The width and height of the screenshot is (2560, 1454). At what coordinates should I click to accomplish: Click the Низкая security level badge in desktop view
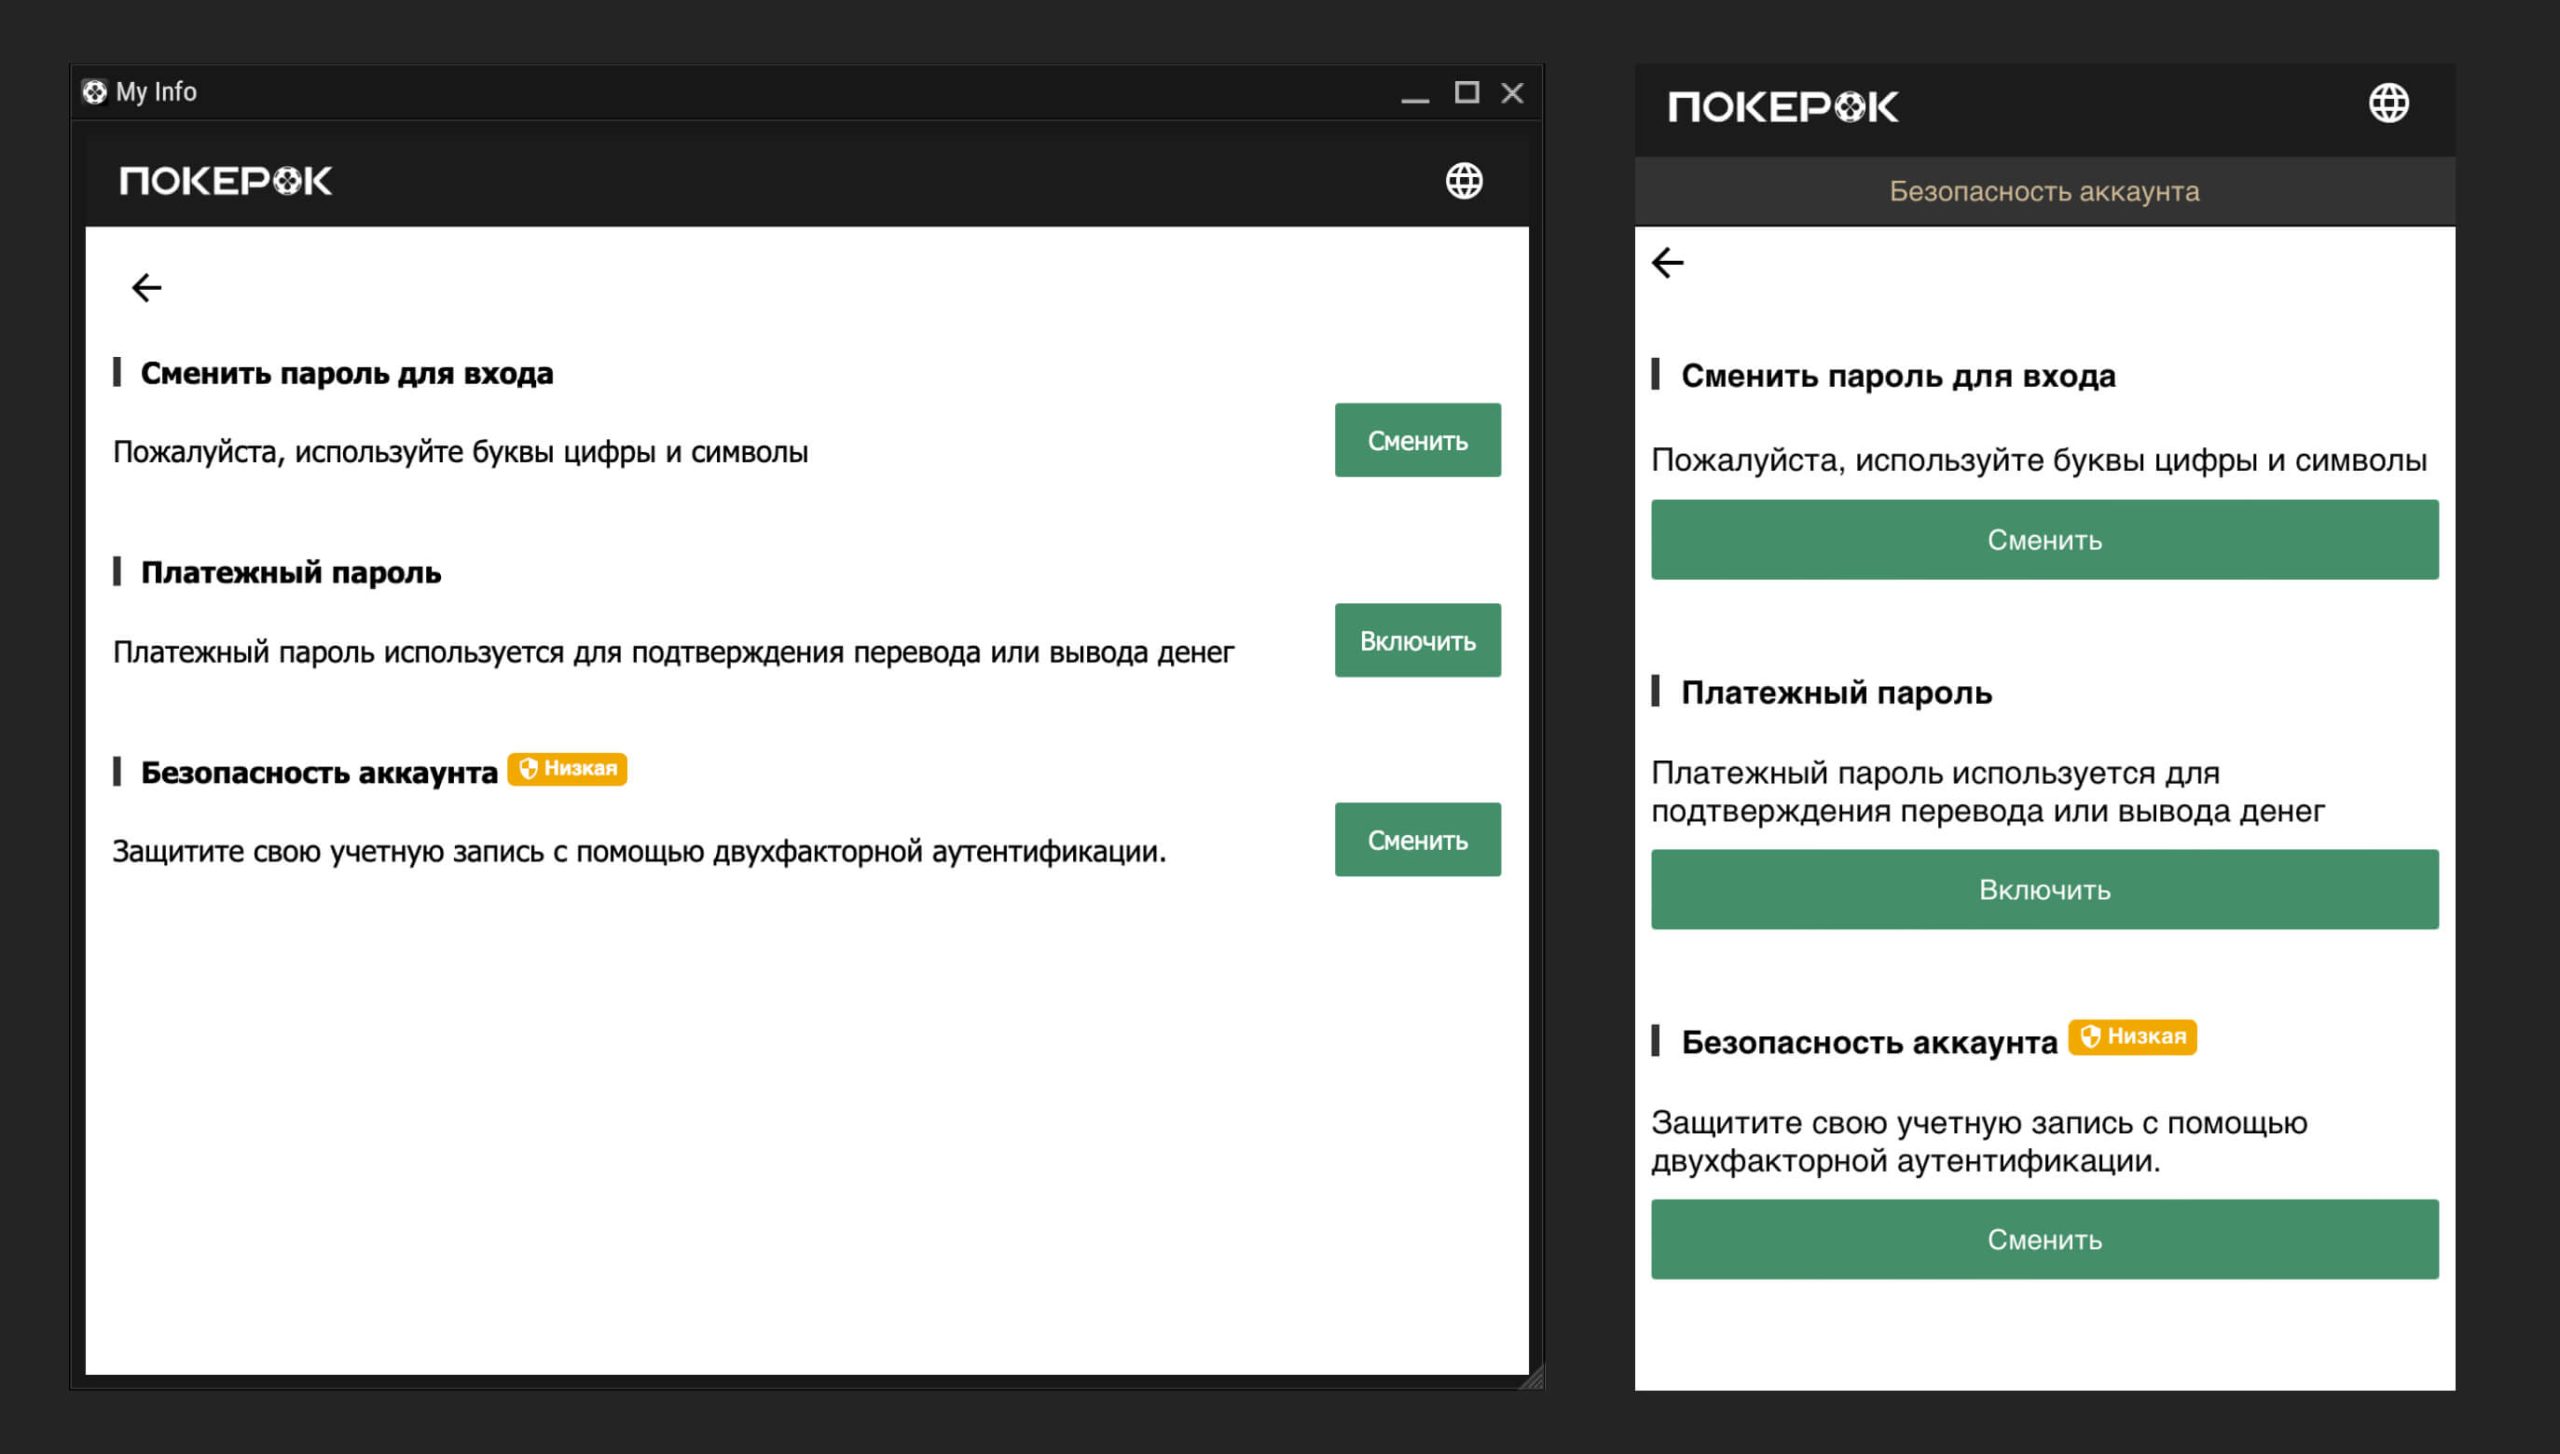[x=570, y=771]
